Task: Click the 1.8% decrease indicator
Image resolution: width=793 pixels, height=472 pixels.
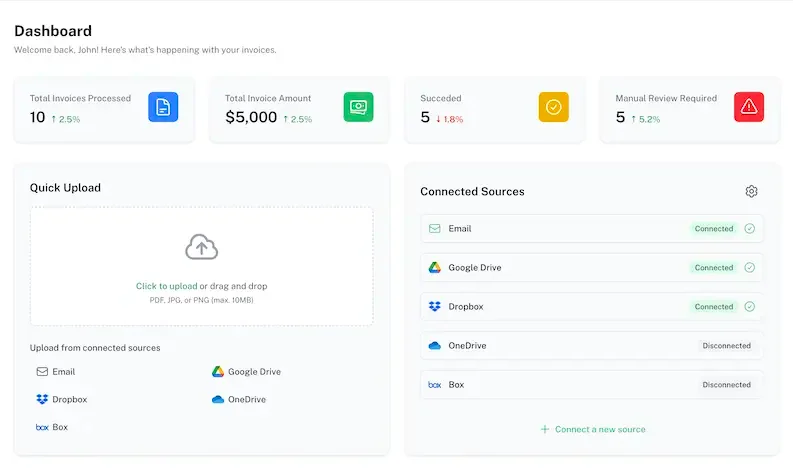Action: (x=450, y=119)
